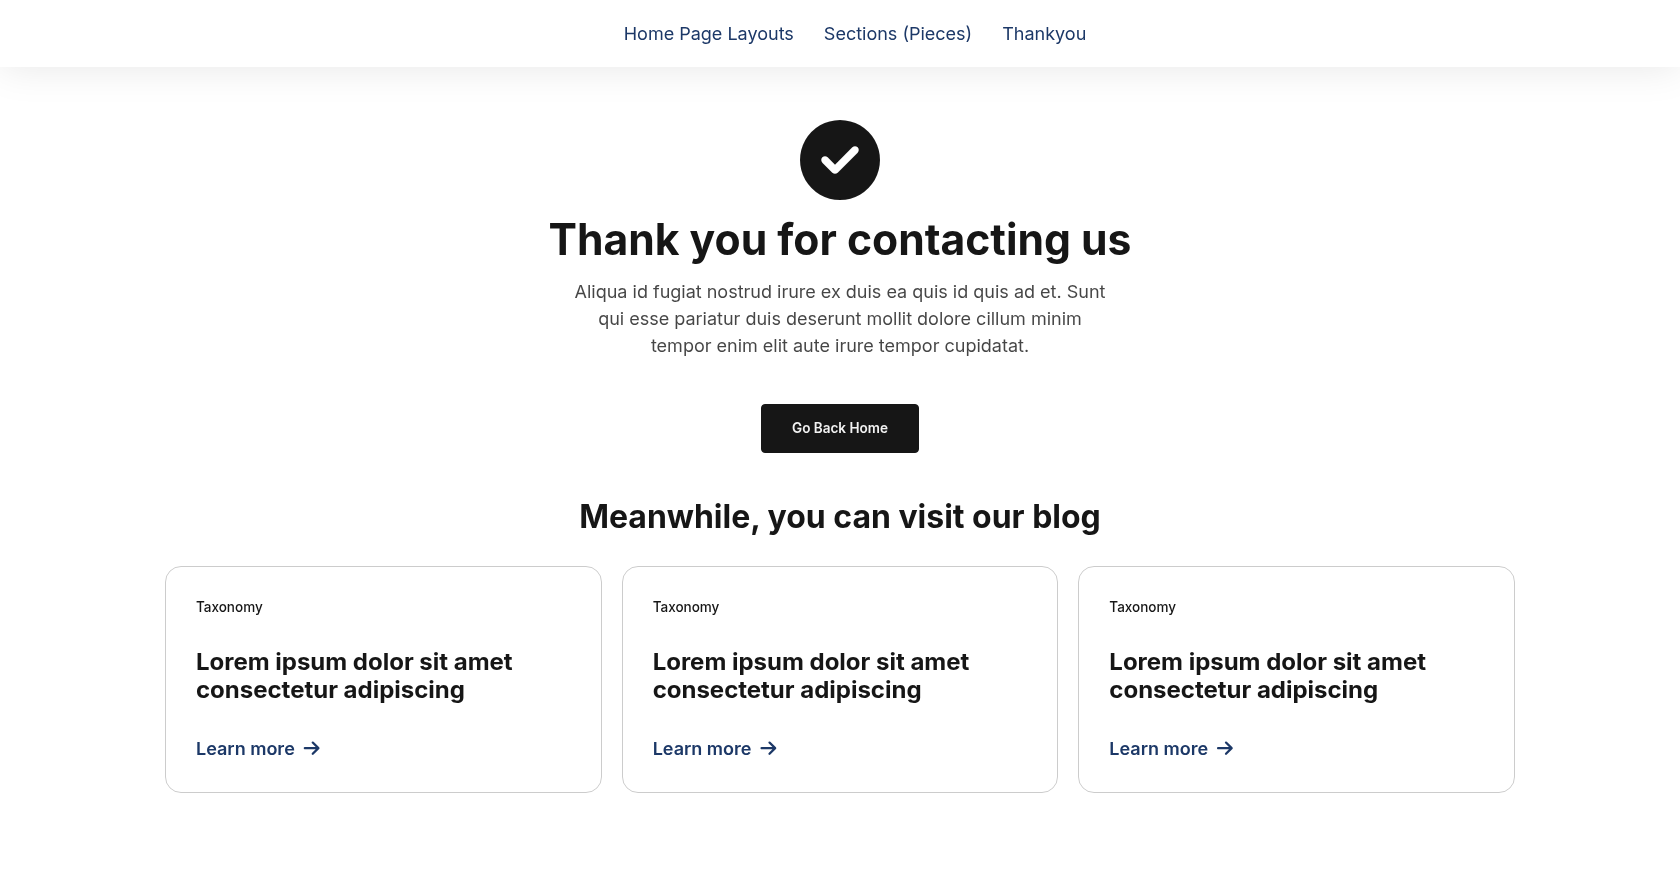The height and width of the screenshot is (876, 1680).
Task: Open the Home Page Layouts menu item
Action: (x=708, y=34)
